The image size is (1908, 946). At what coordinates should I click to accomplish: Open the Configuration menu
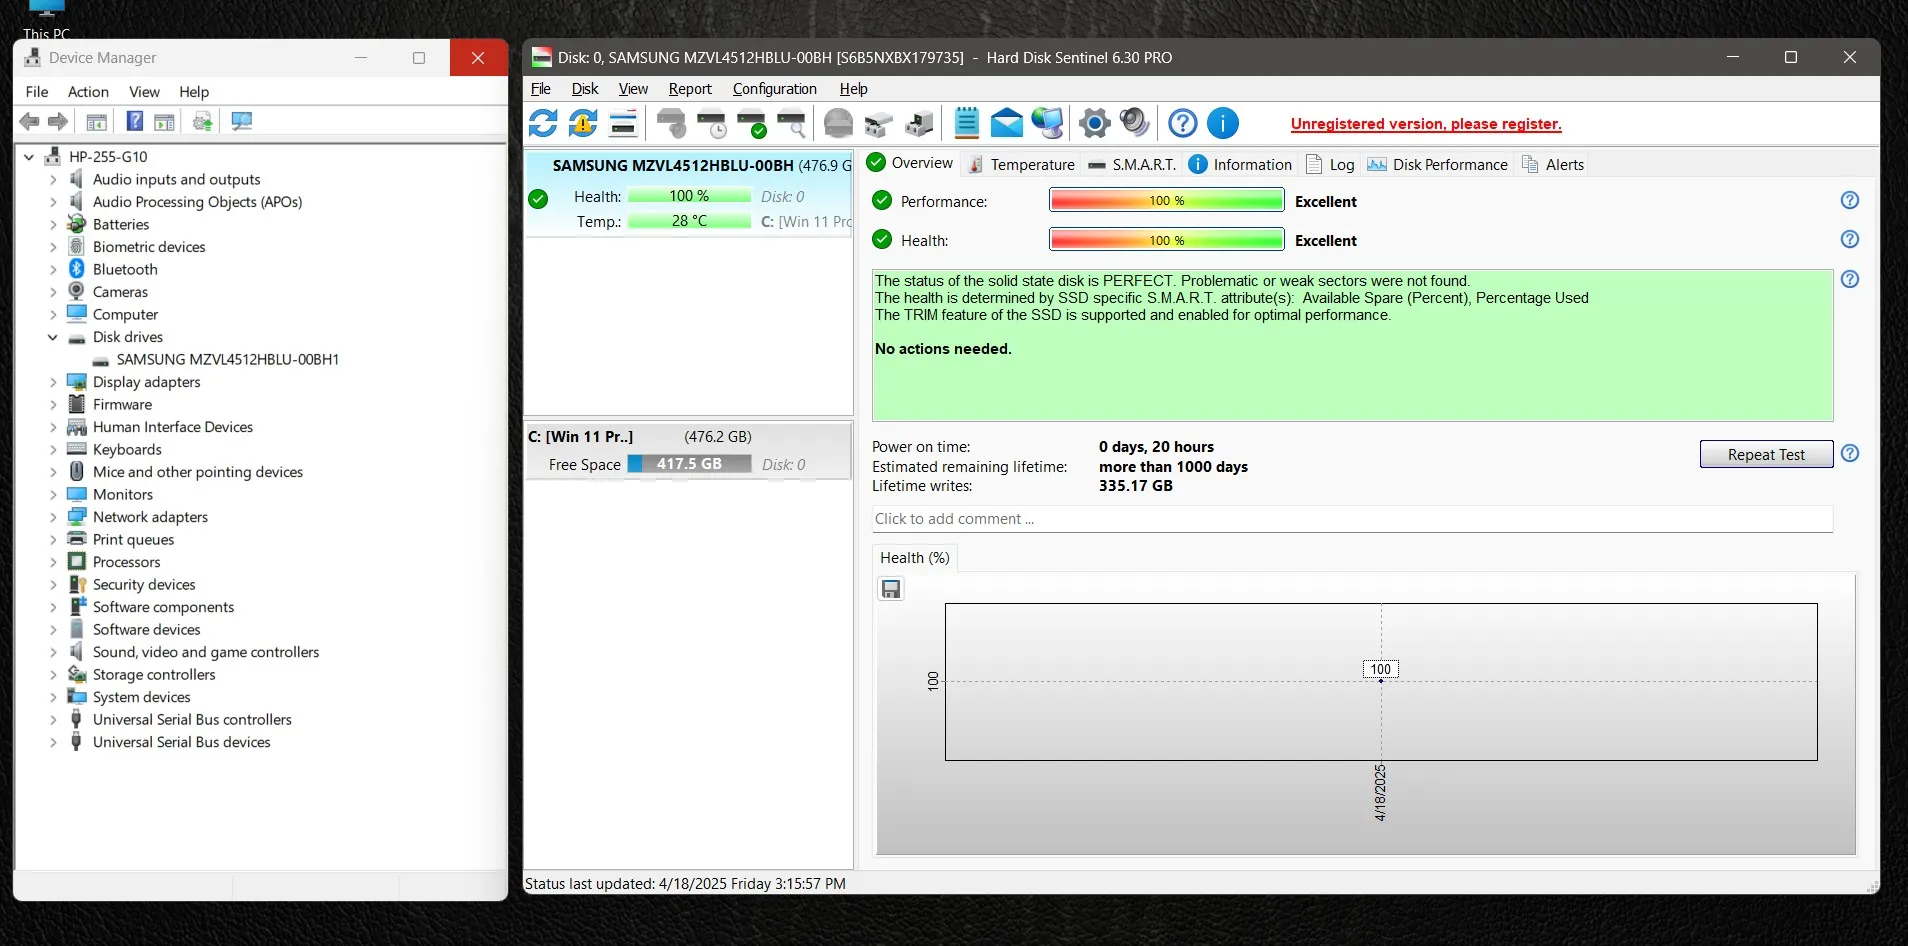tap(775, 89)
